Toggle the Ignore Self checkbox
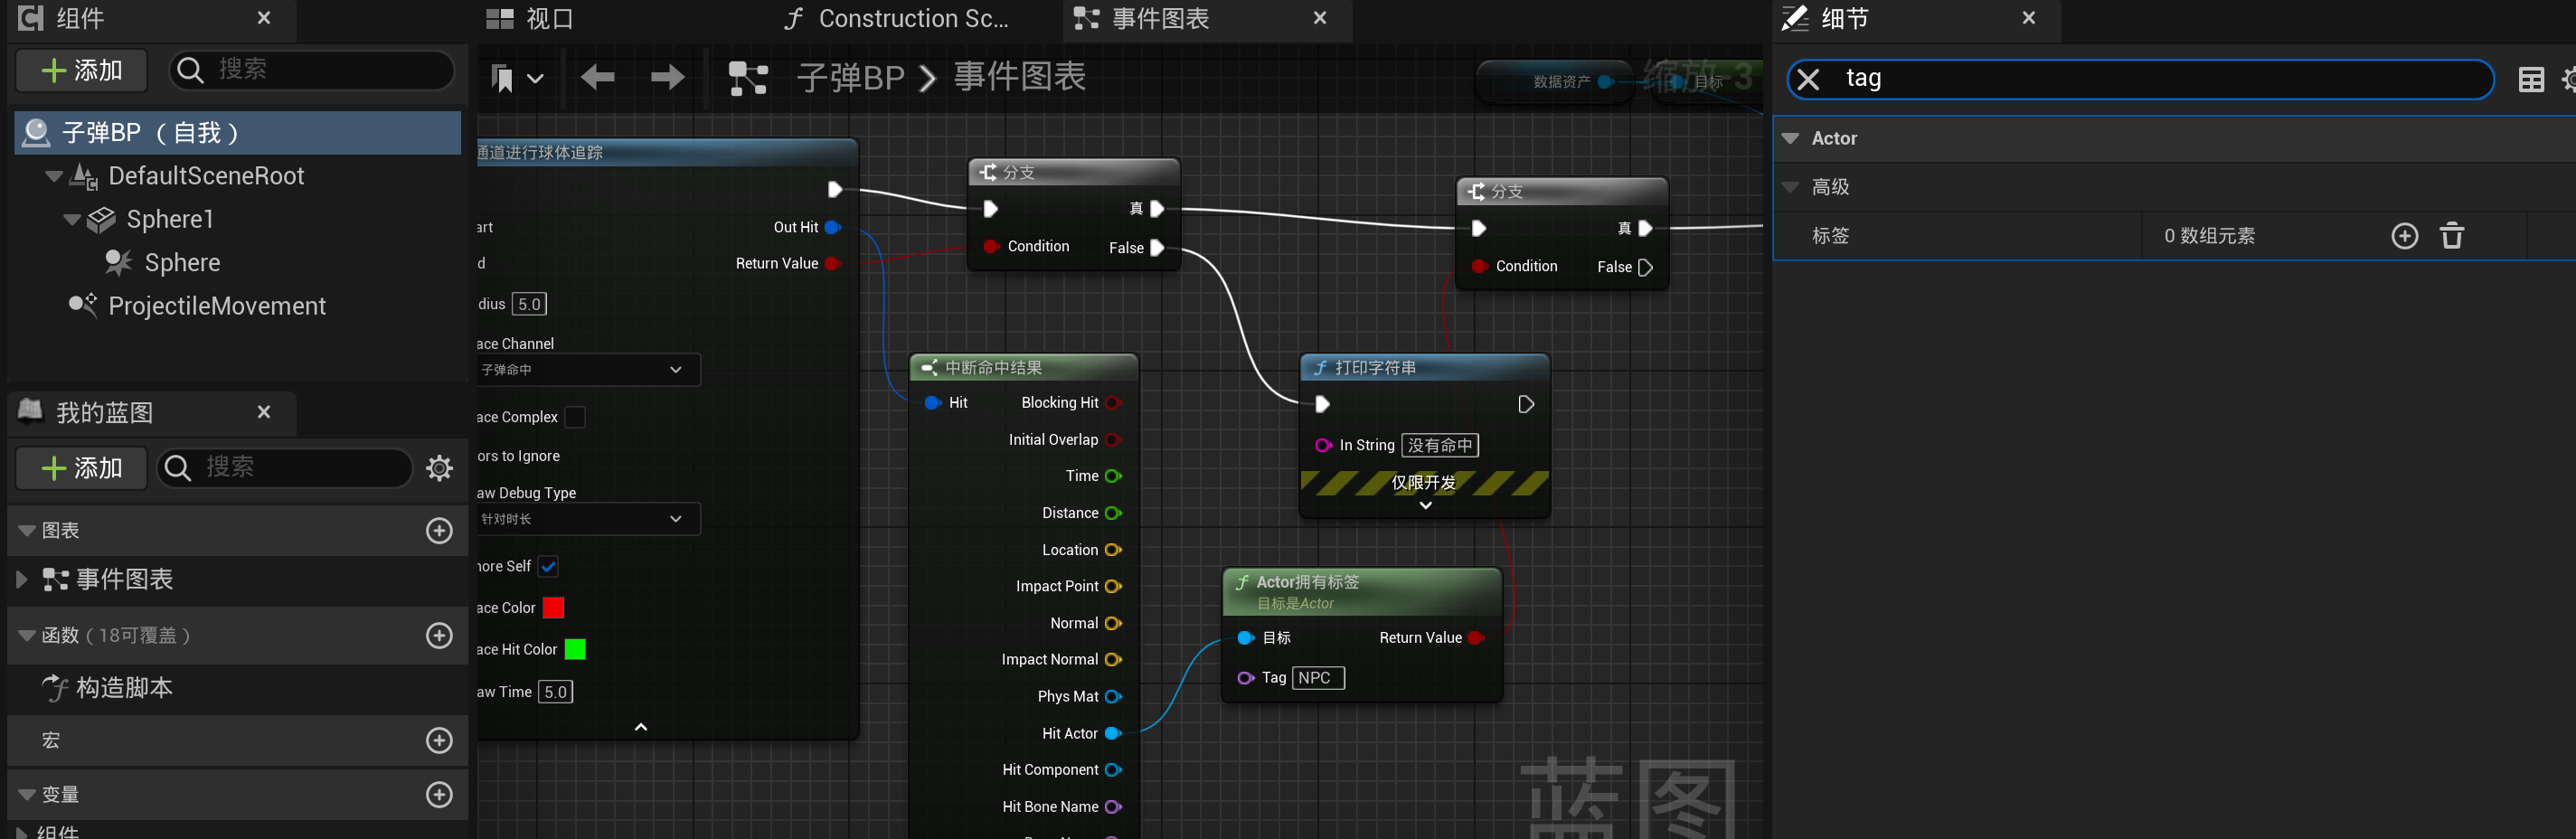The width and height of the screenshot is (2576, 839). tap(548, 567)
